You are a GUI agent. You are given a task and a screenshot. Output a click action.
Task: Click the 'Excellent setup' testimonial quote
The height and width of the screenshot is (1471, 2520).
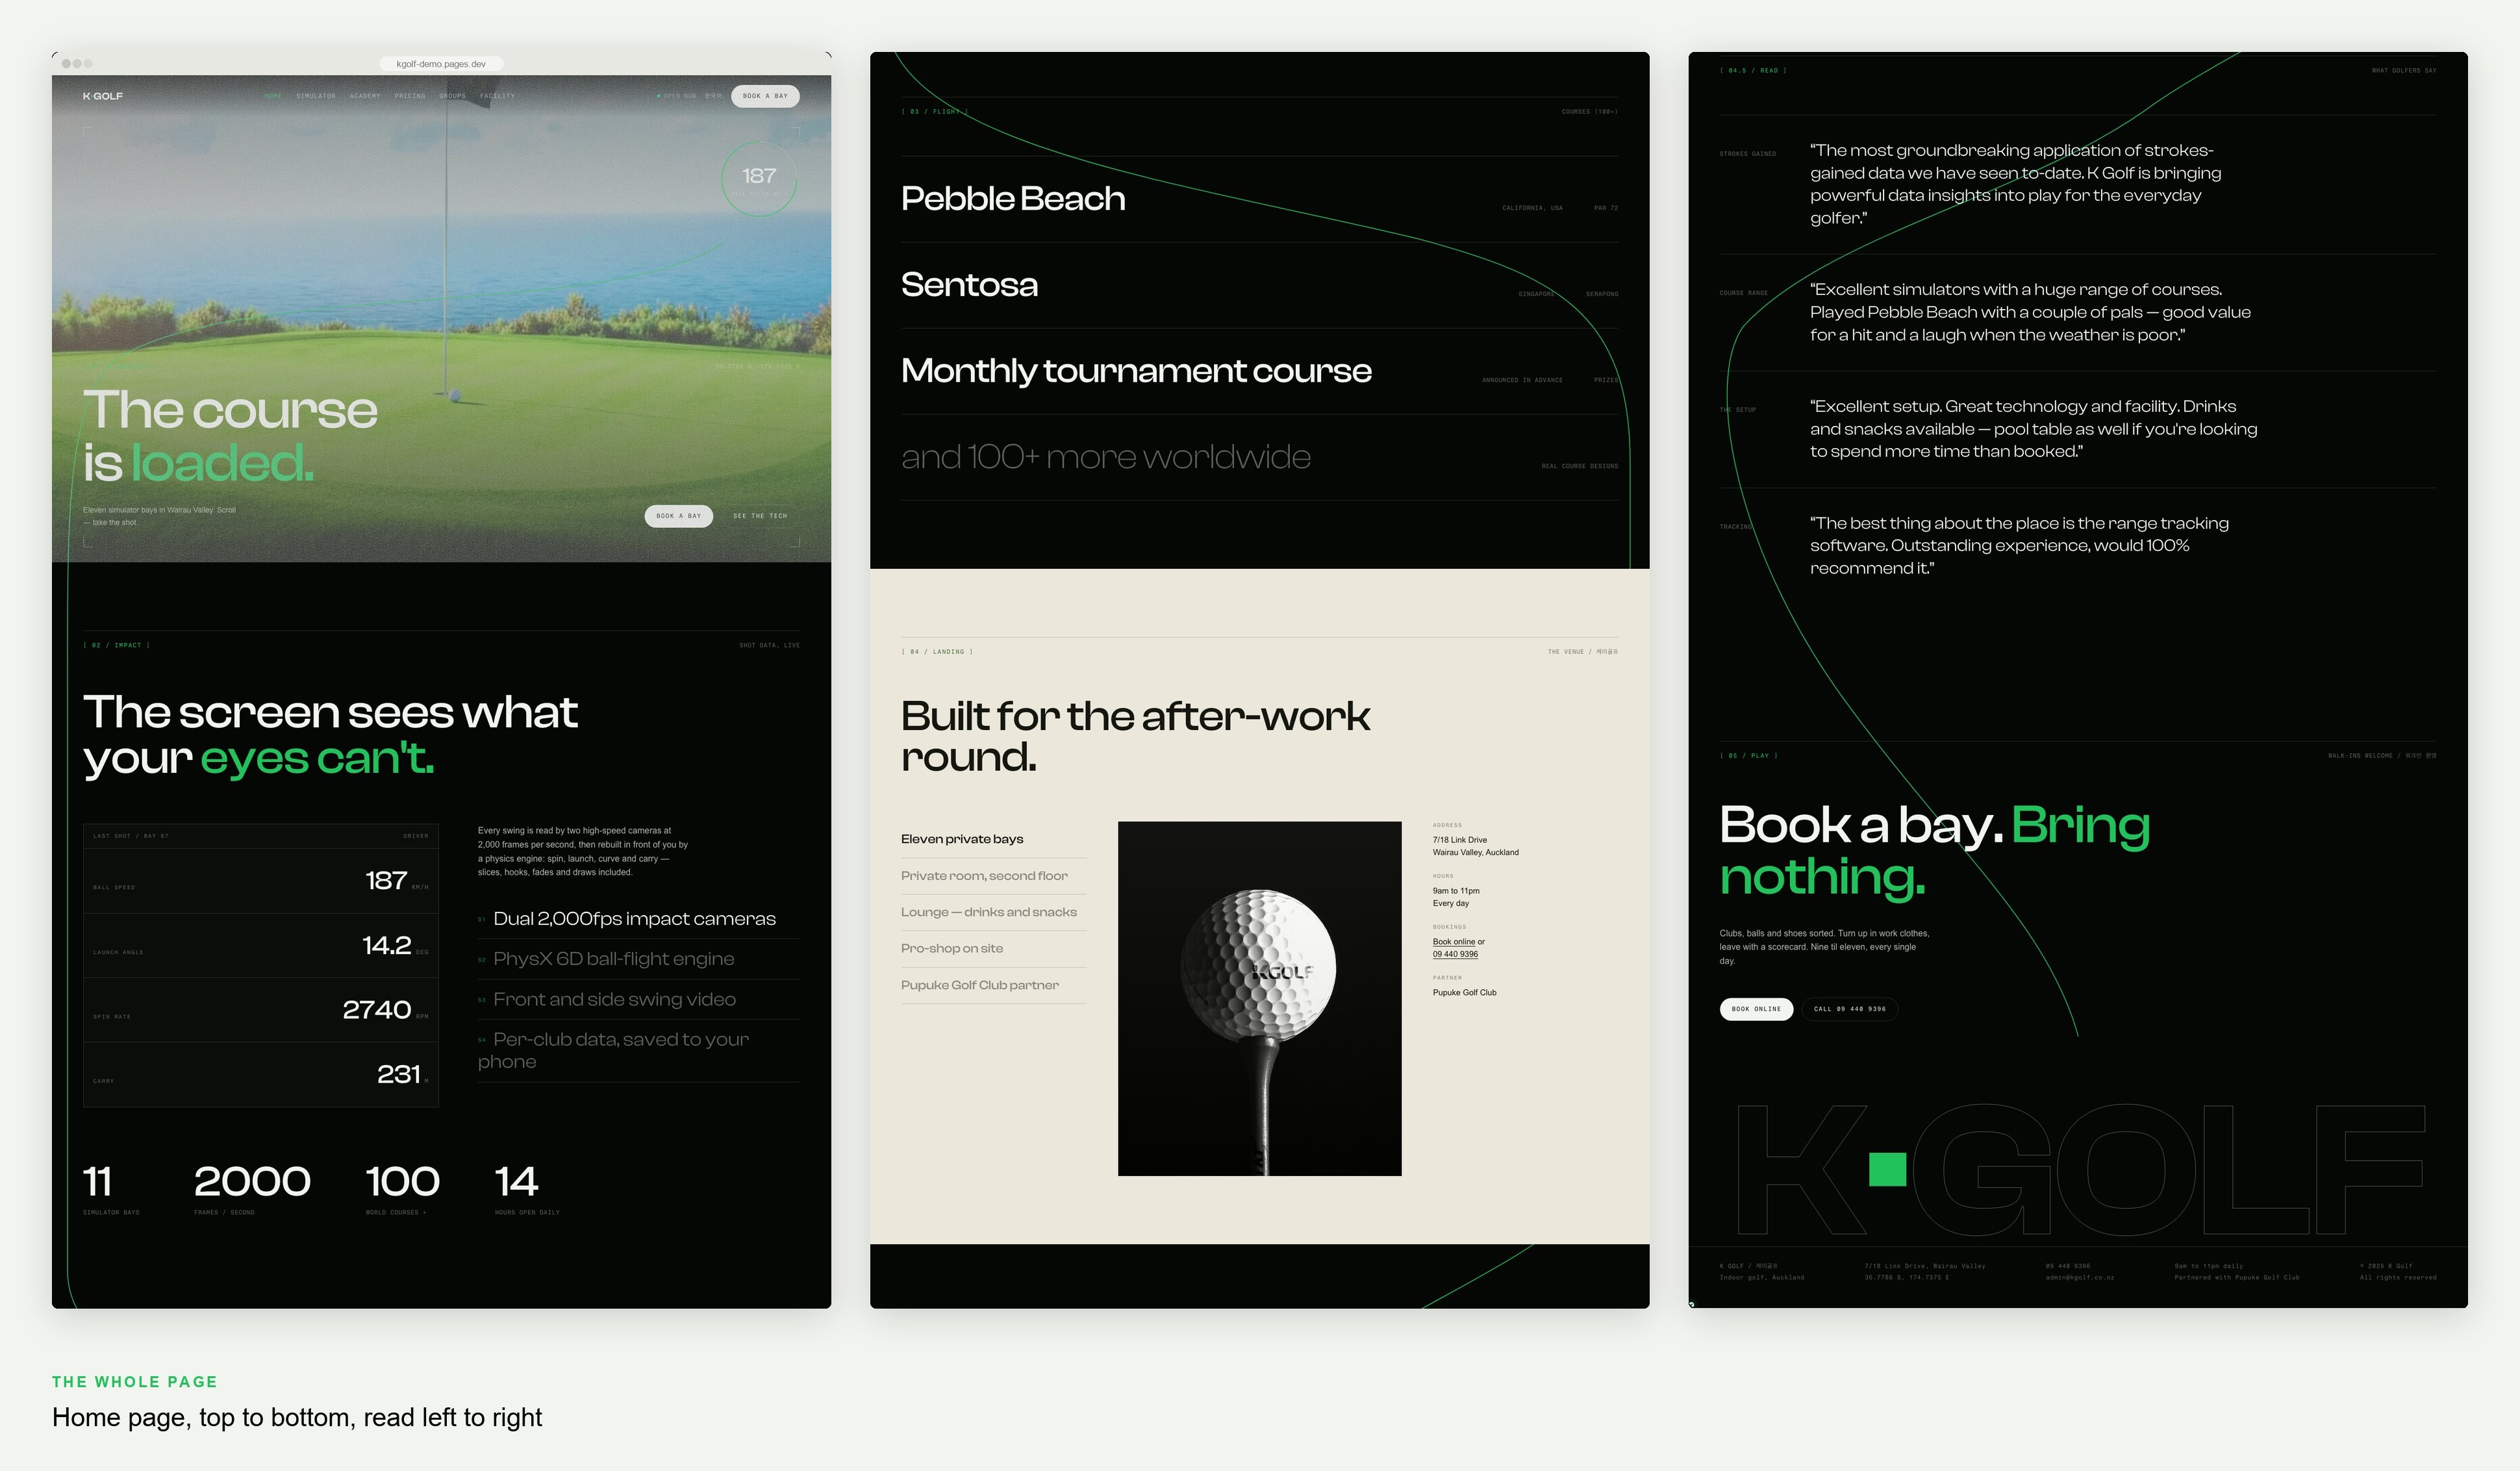point(2033,429)
